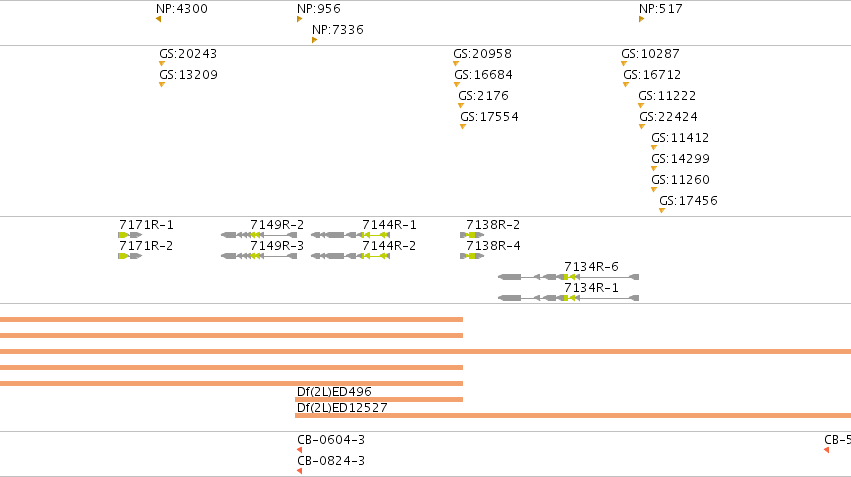Click the GS:13209 insertion triangle
The height and width of the screenshot is (477, 851).
(x=162, y=85)
